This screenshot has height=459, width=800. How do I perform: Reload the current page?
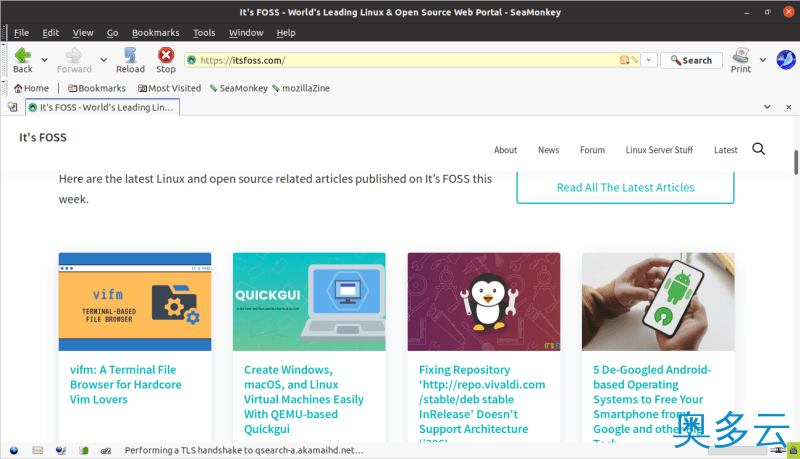click(x=130, y=60)
